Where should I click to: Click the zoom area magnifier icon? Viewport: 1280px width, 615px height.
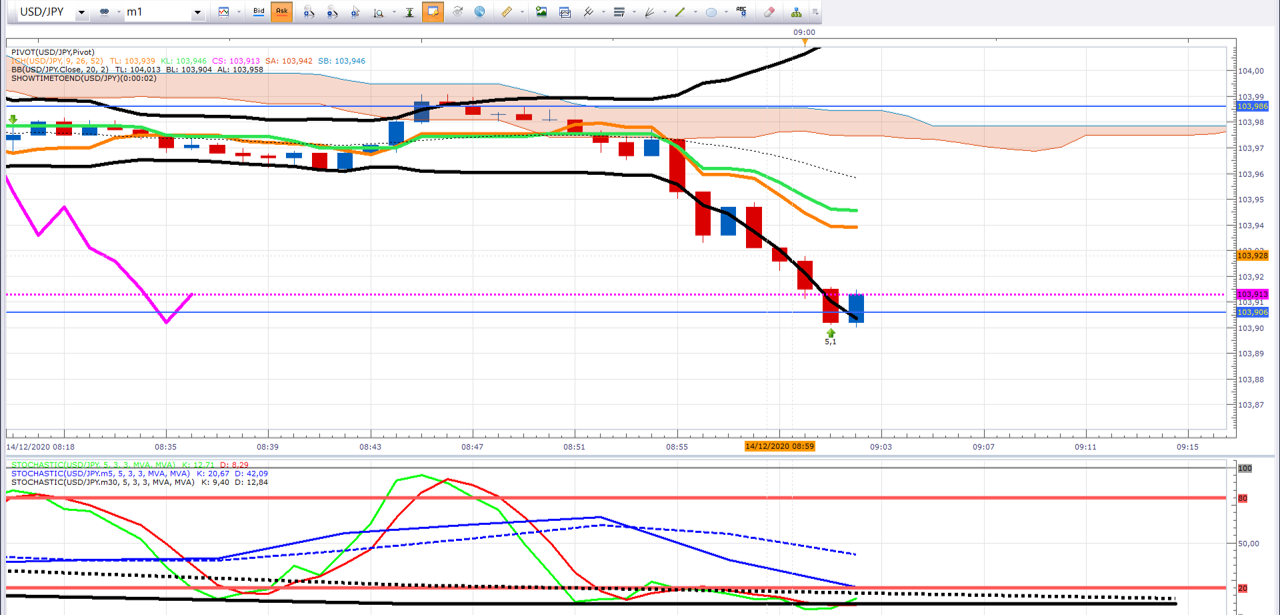pyautogui.click(x=378, y=12)
